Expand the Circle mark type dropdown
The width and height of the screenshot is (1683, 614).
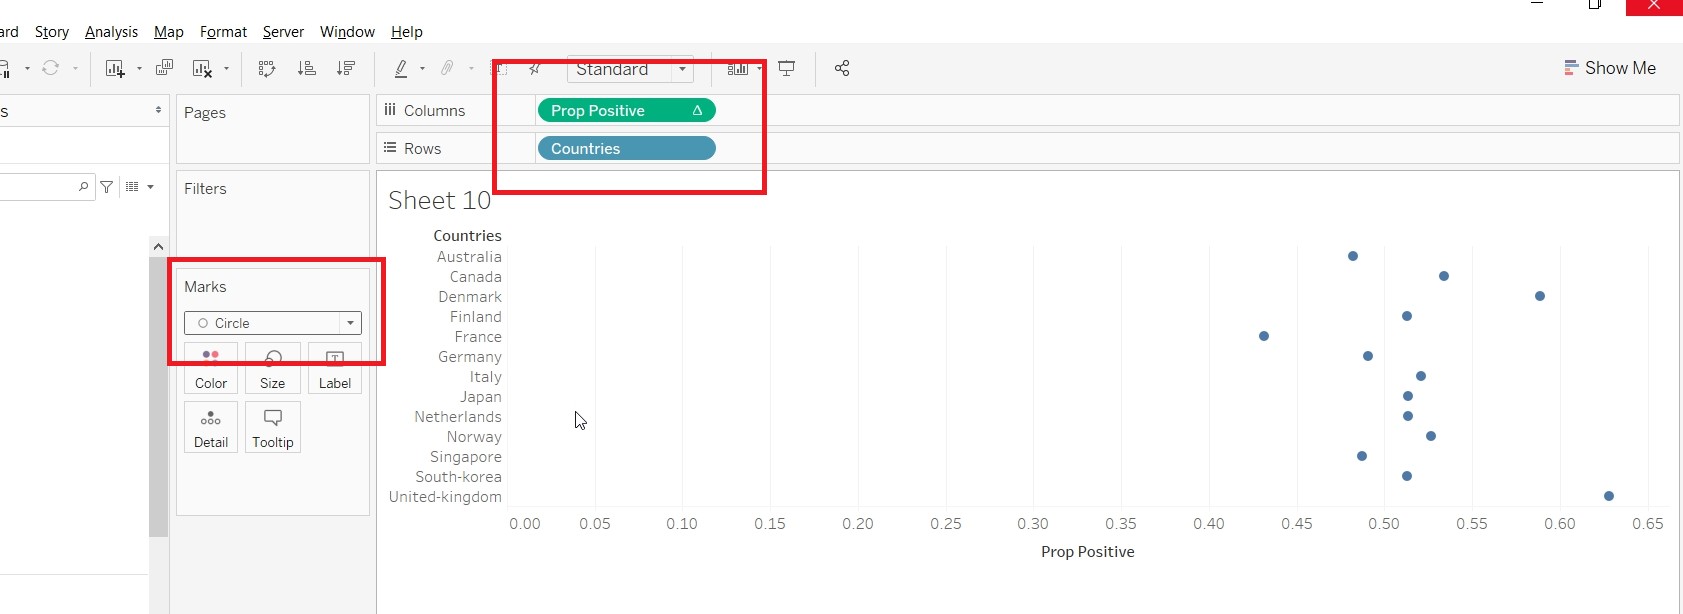tap(350, 323)
